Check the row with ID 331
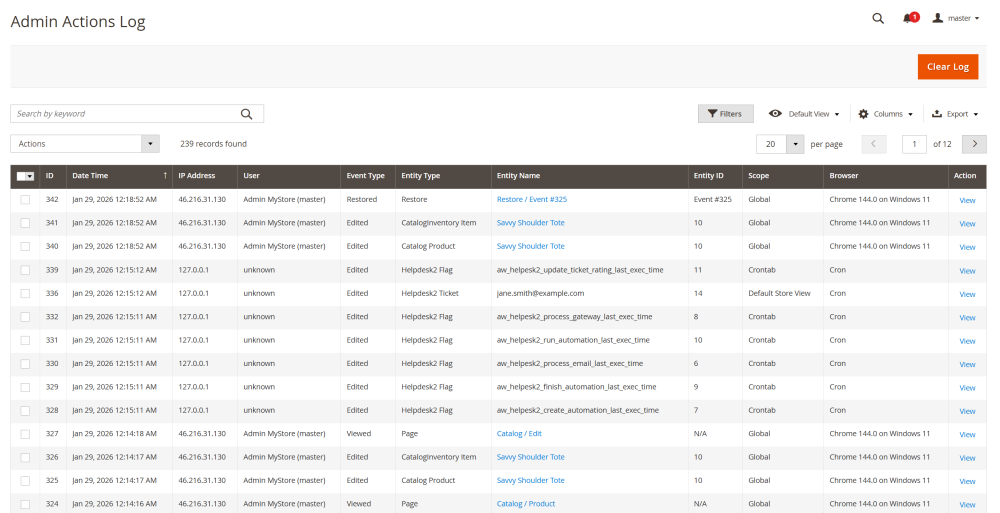Image resolution: width=1000 pixels, height=513 pixels. 25,340
